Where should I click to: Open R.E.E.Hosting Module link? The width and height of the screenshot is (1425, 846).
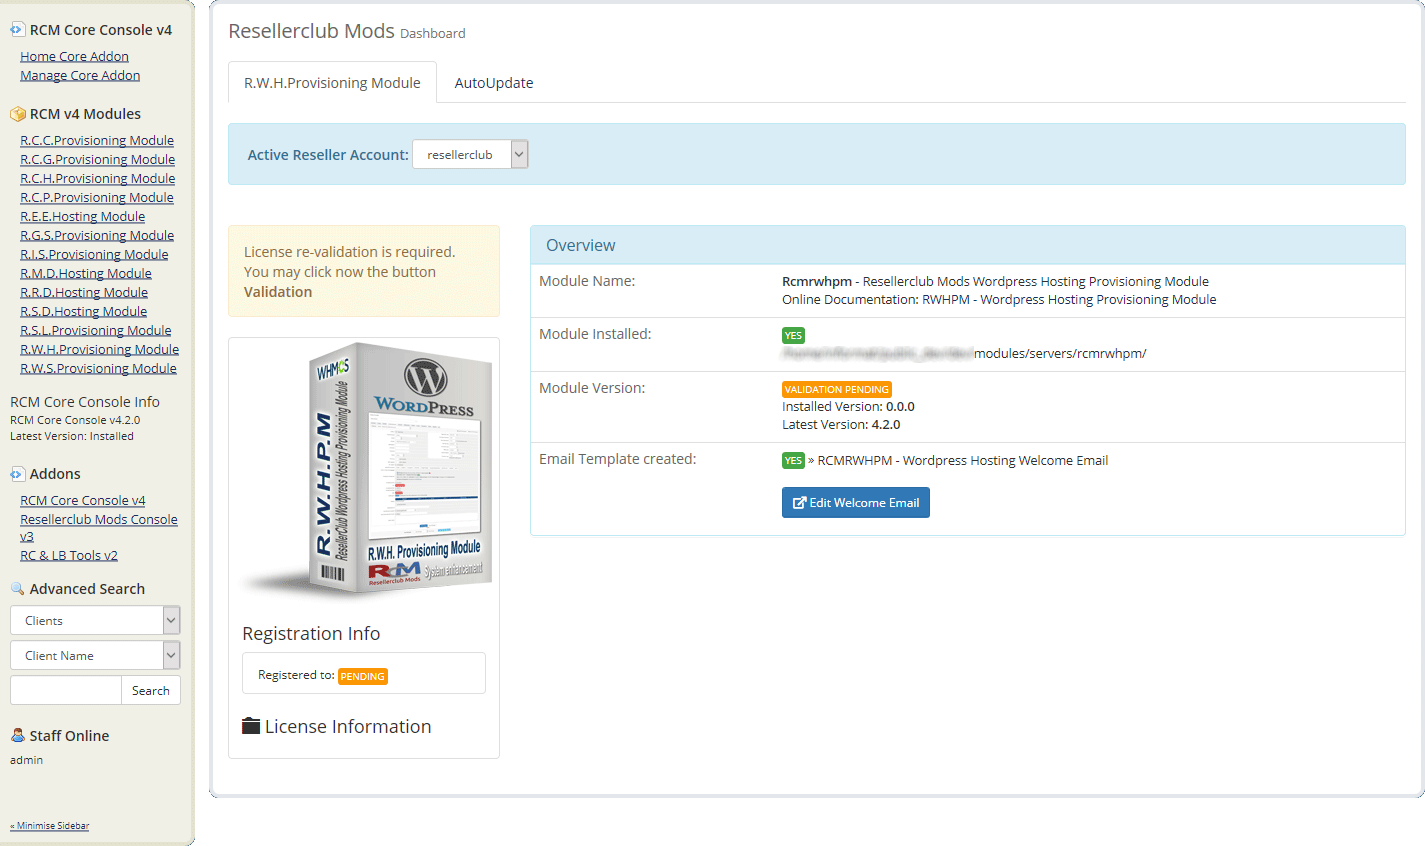pyautogui.click(x=82, y=216)
